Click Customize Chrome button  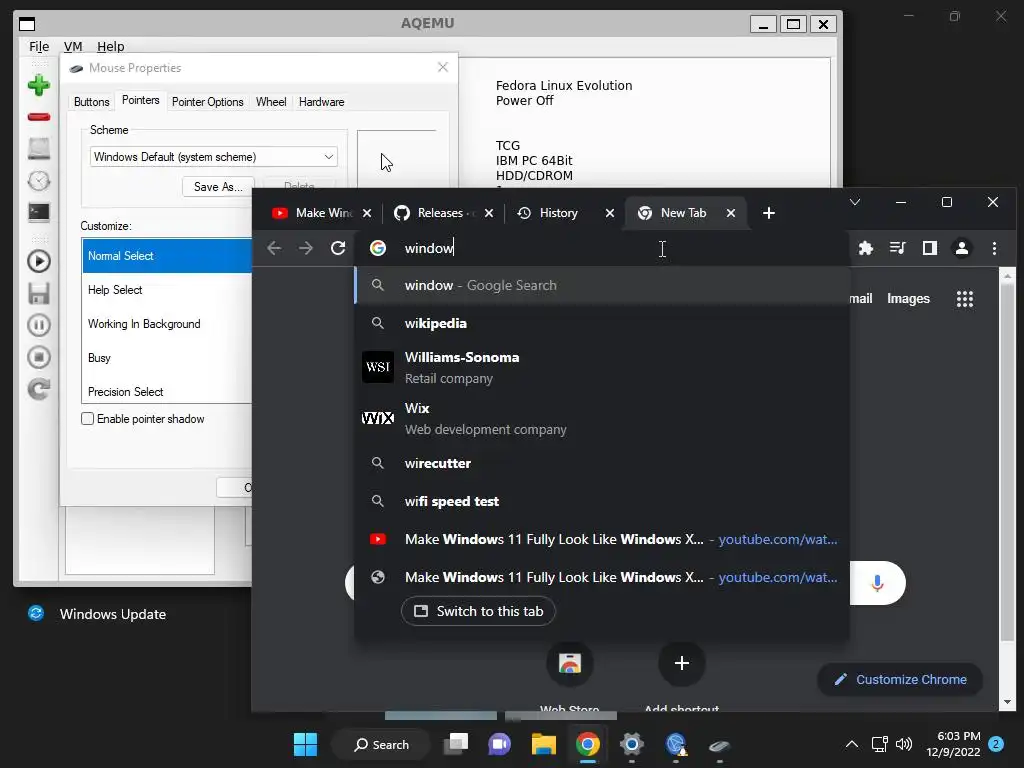[900, 679]
